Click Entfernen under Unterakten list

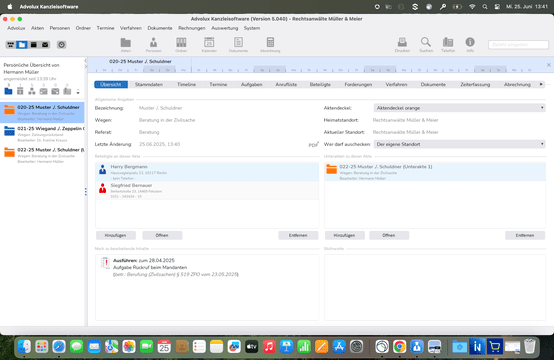(525, 235)
